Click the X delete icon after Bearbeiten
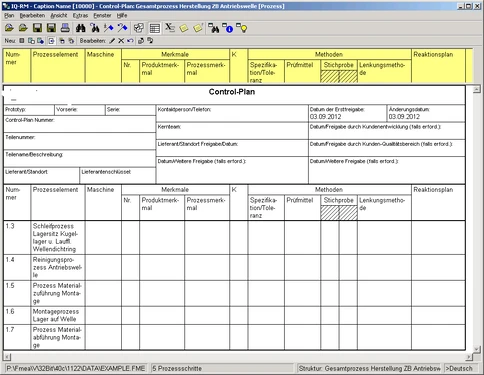The width and height of the screenshot is (484, 375). pos(121,41)
